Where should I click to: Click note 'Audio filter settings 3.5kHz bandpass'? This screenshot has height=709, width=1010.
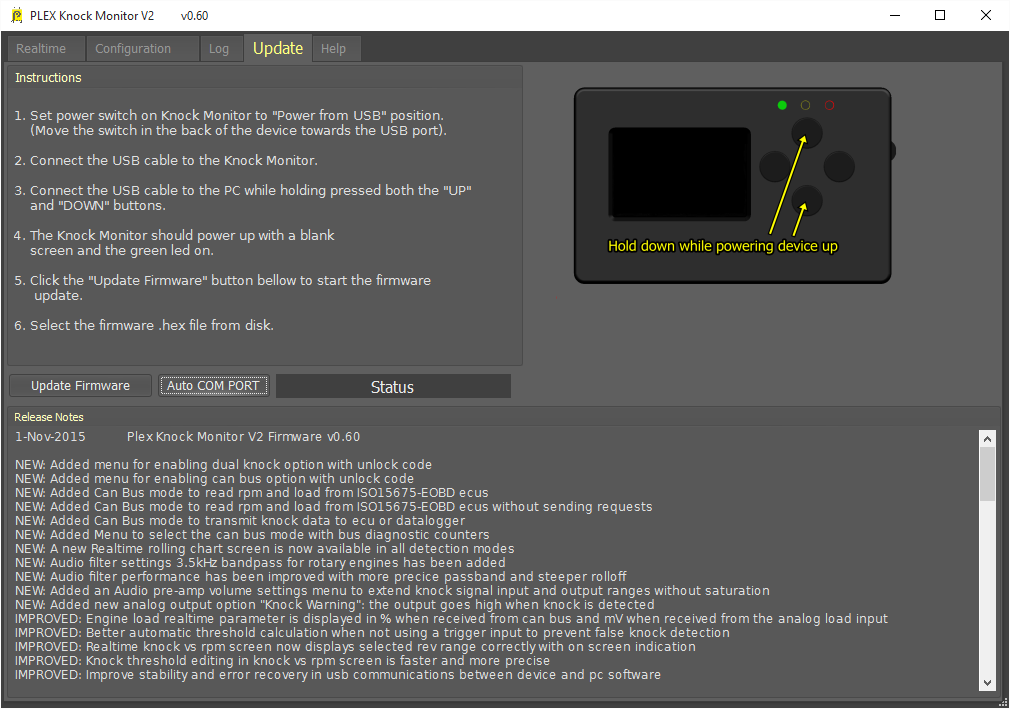click(x=260, y=563)
